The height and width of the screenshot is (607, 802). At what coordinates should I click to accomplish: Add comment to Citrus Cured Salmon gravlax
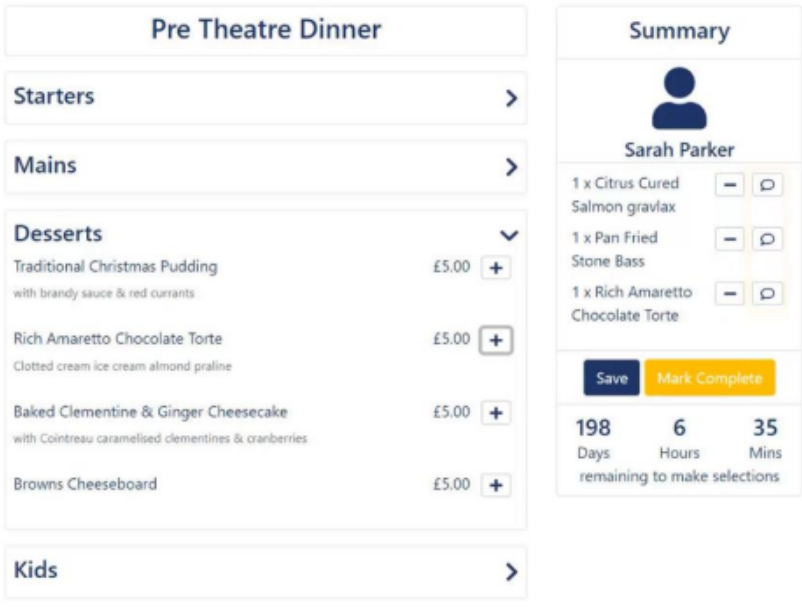tap(767, 185)
